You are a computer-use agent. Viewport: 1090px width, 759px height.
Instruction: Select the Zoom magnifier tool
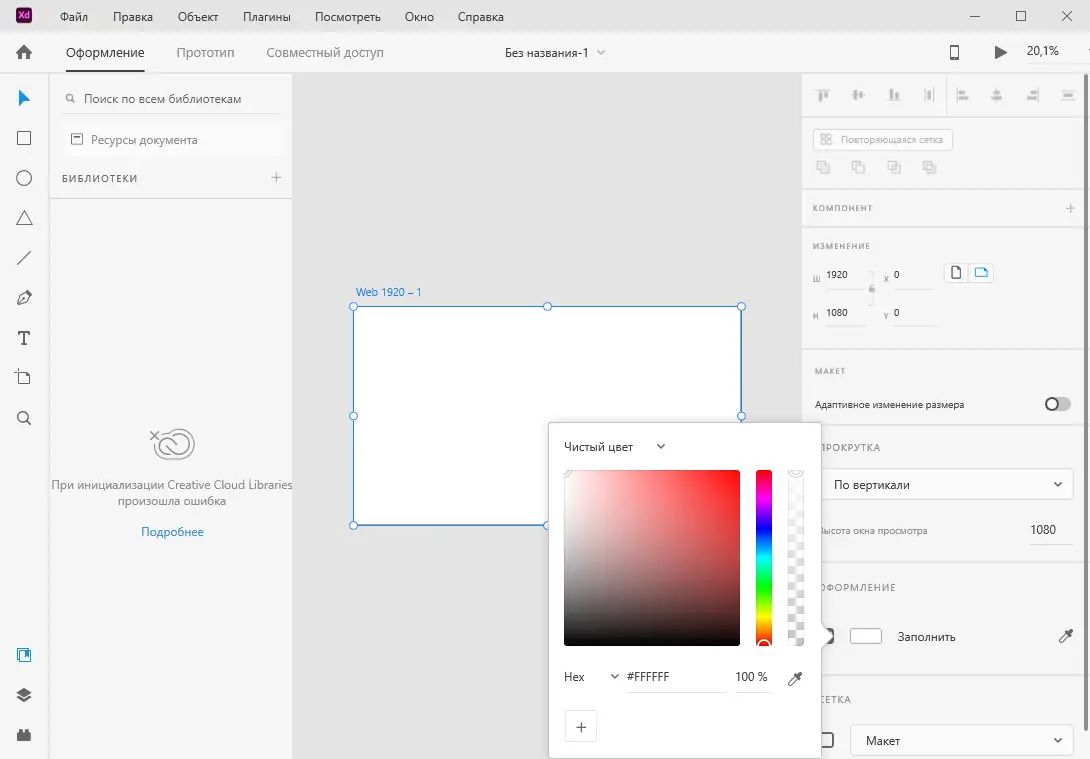pyautogui.click(x=24, y=418)
